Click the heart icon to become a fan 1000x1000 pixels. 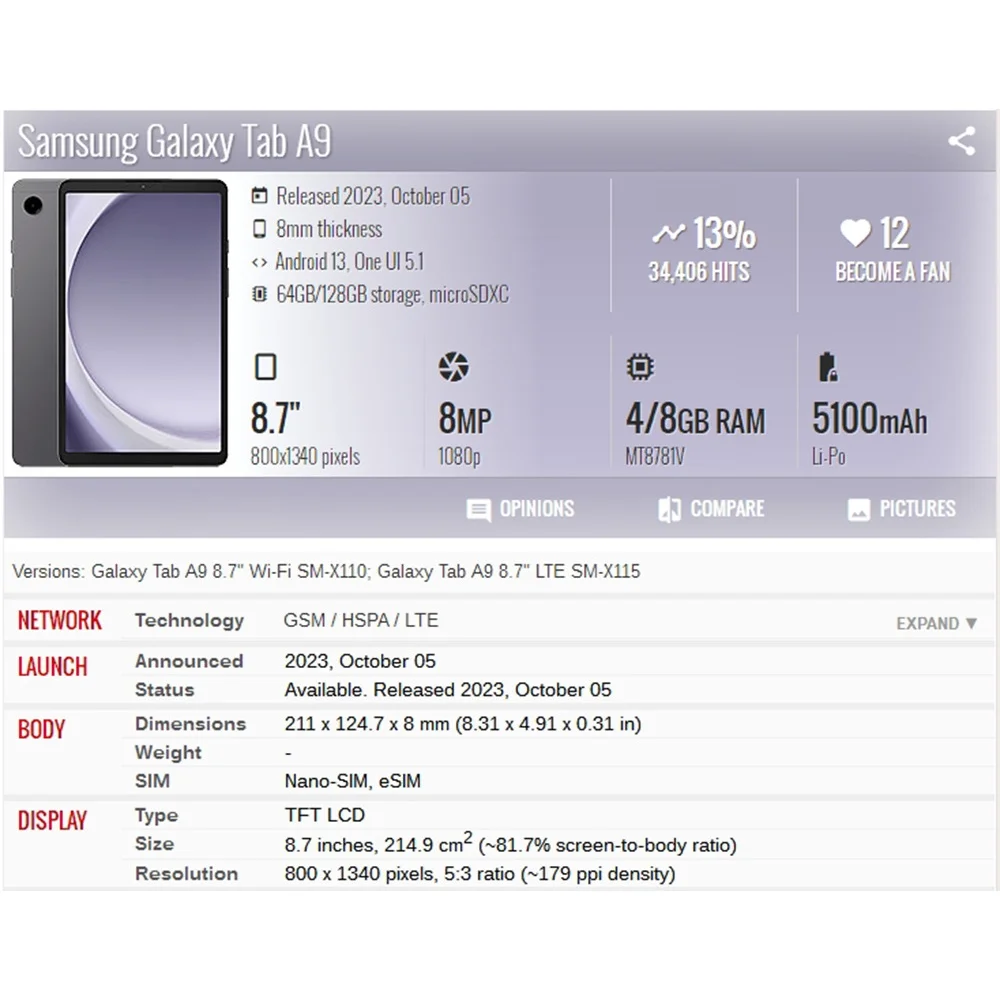point(855,232)
